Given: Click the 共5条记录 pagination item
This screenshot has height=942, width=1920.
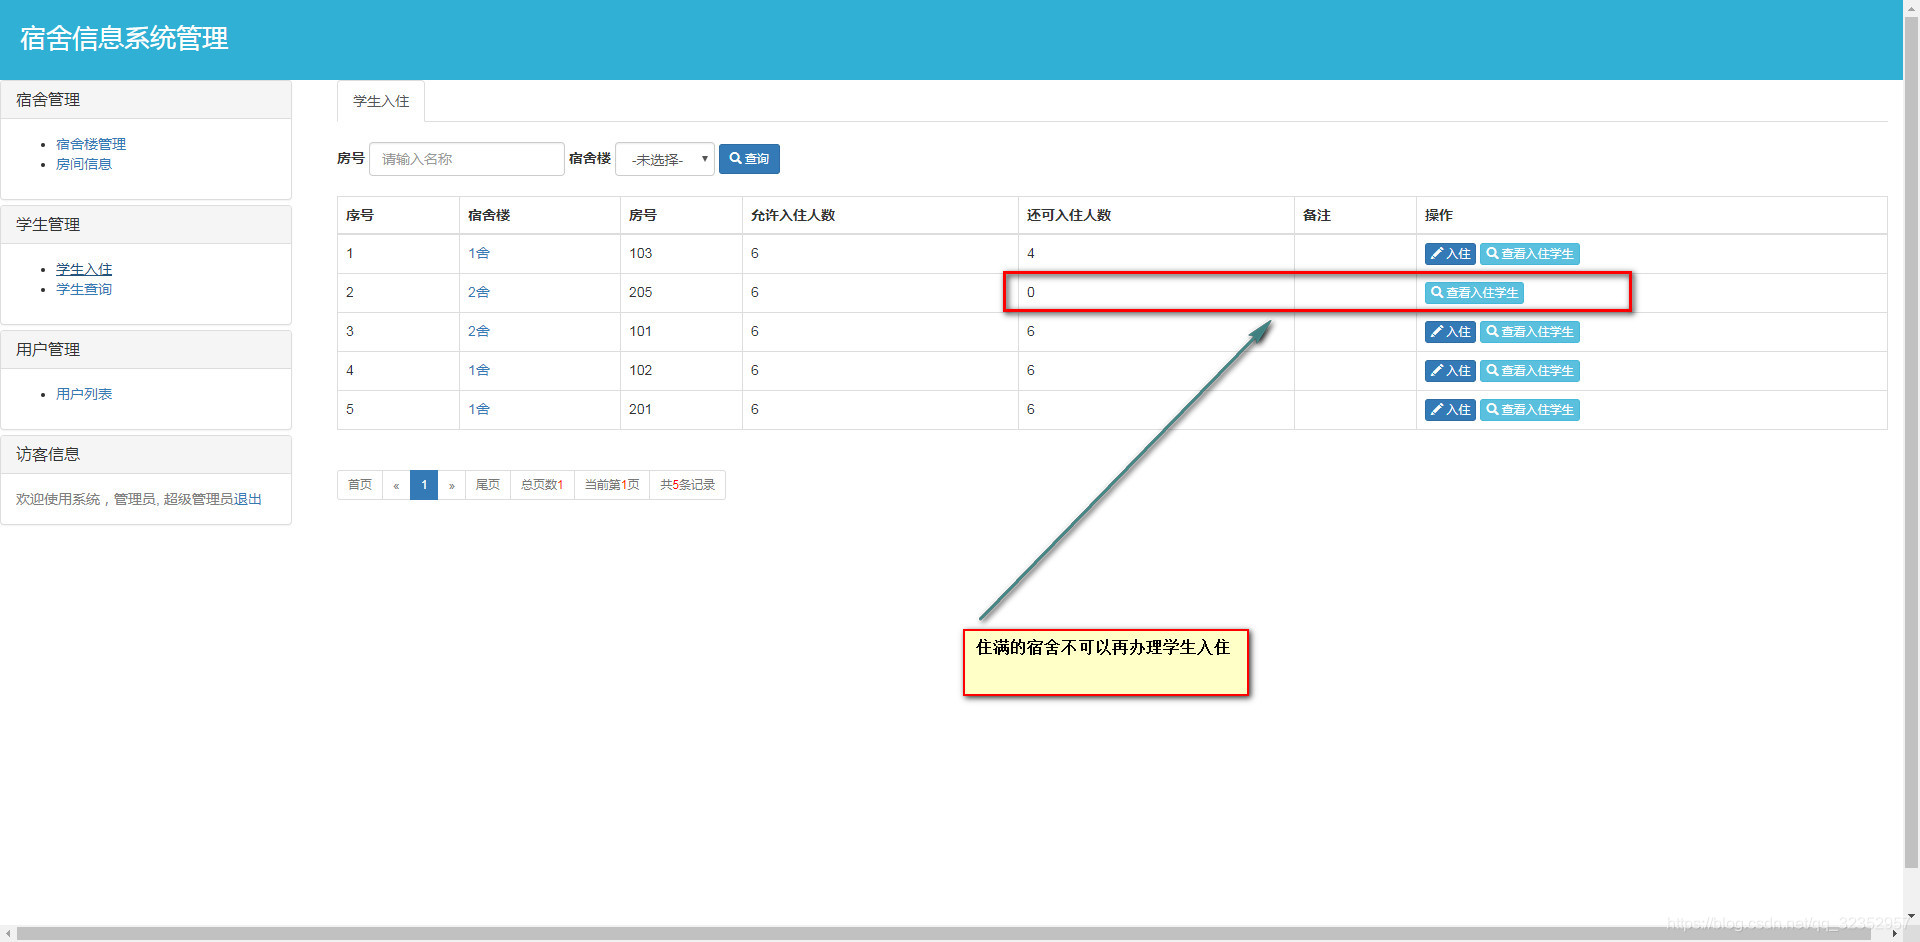Looking at the screenshot, I should pos(688,485).
